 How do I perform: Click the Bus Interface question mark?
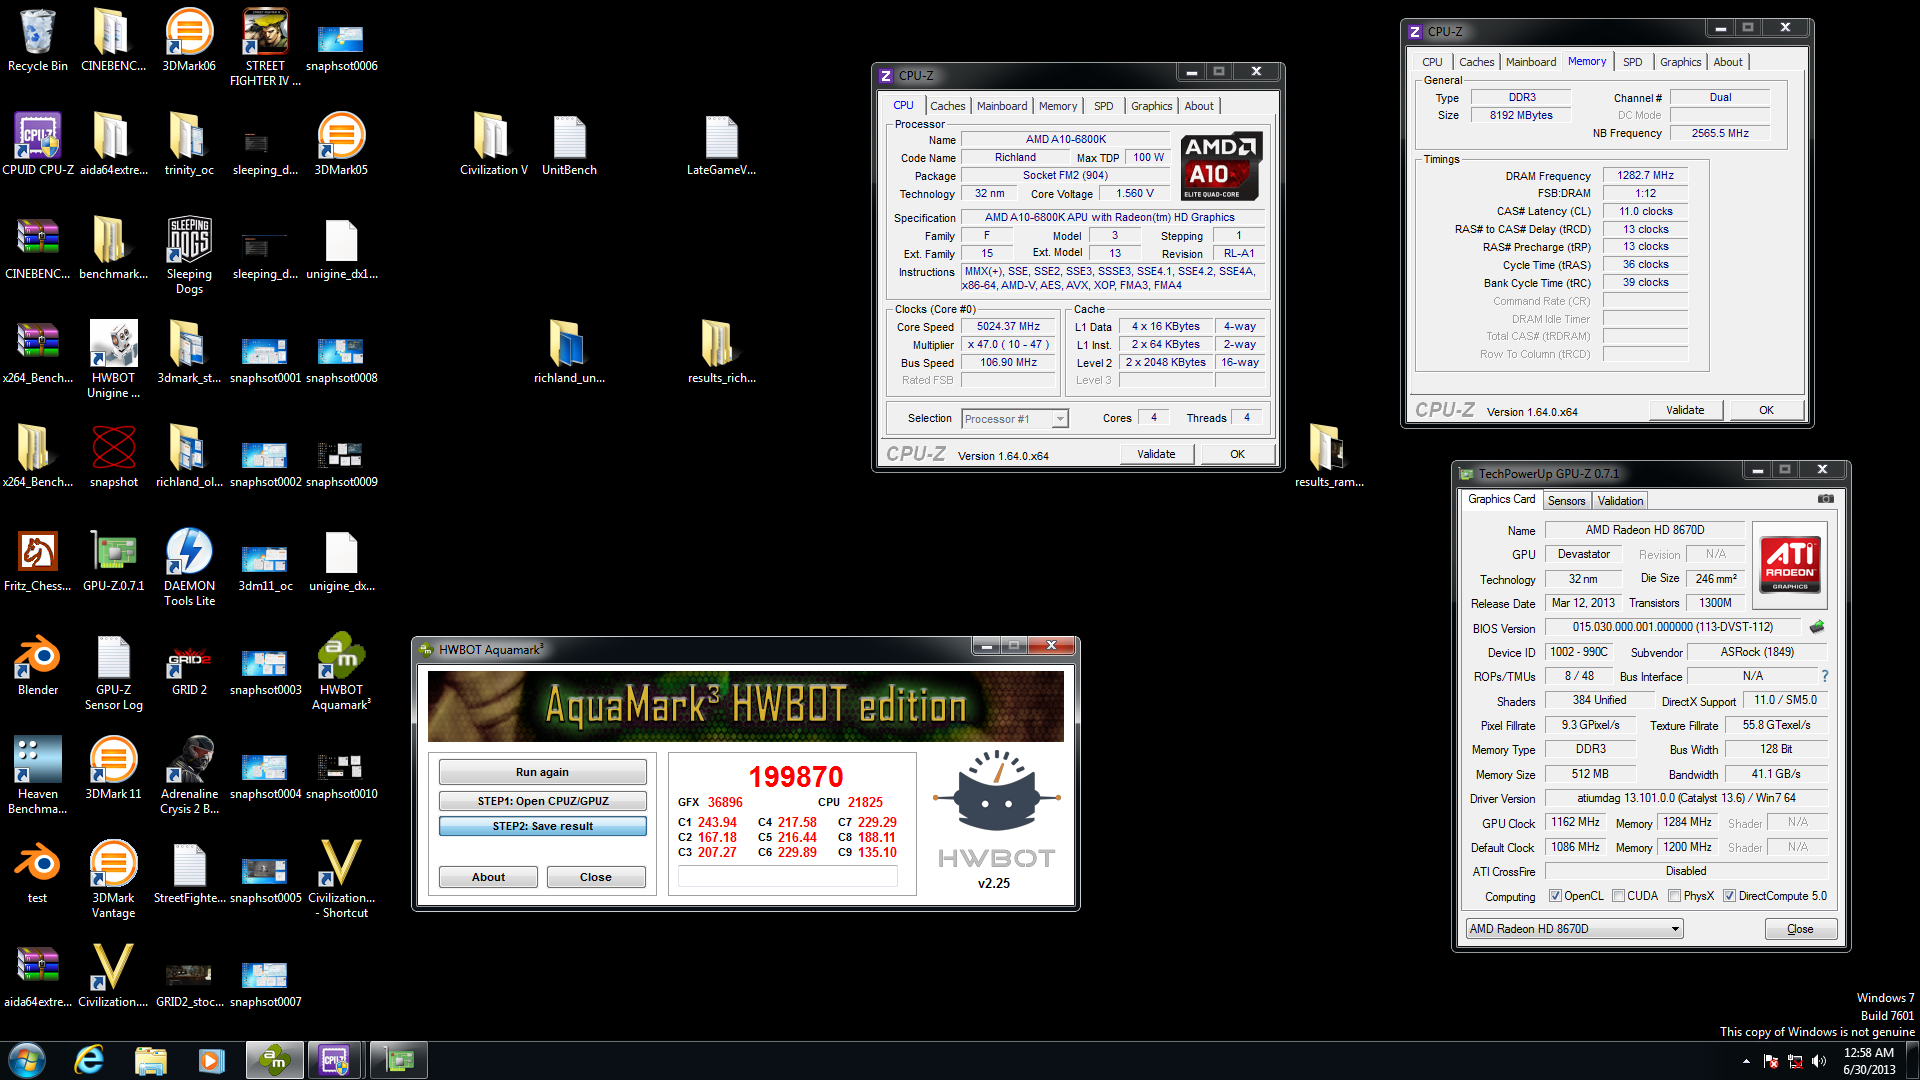tap(1824, 676)
